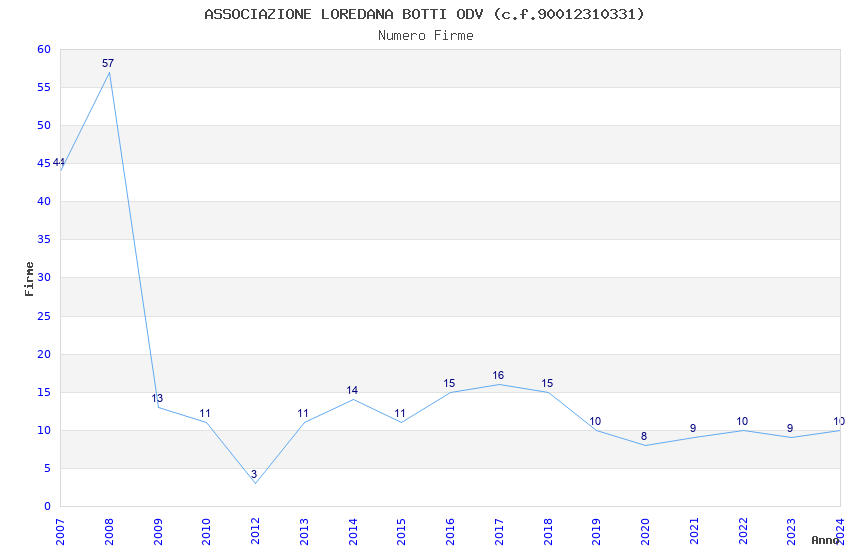Click the vertical axis title Firme
Viewport: 850px width, 550px height.
pos(29,279)
